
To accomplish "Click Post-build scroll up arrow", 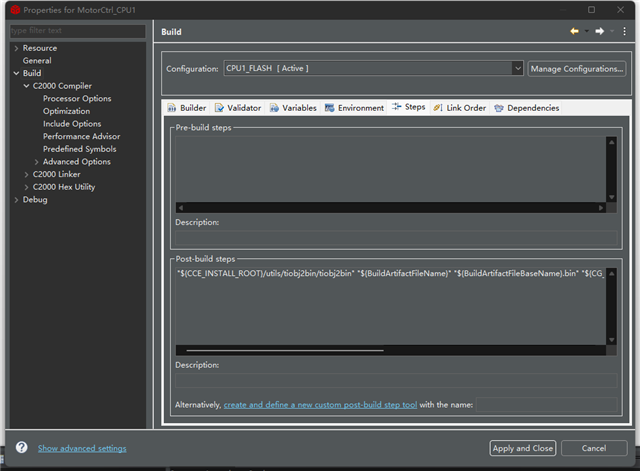I will point(611,273).
